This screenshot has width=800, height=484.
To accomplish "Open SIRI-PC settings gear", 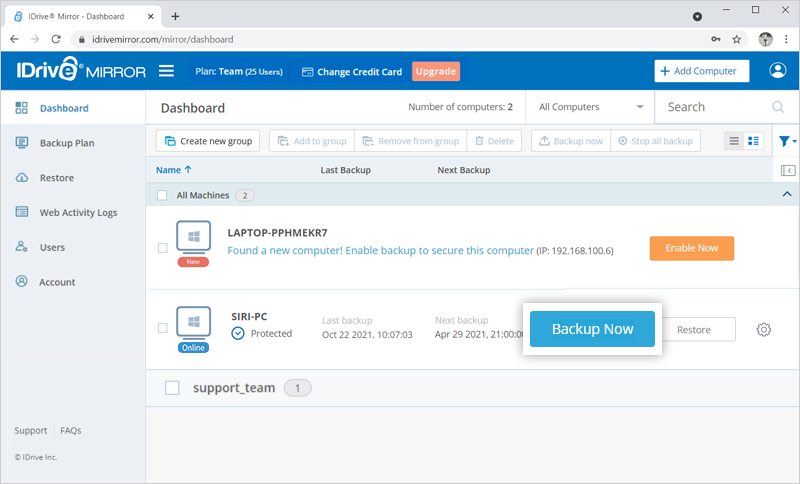I will [x=763, y=329].
